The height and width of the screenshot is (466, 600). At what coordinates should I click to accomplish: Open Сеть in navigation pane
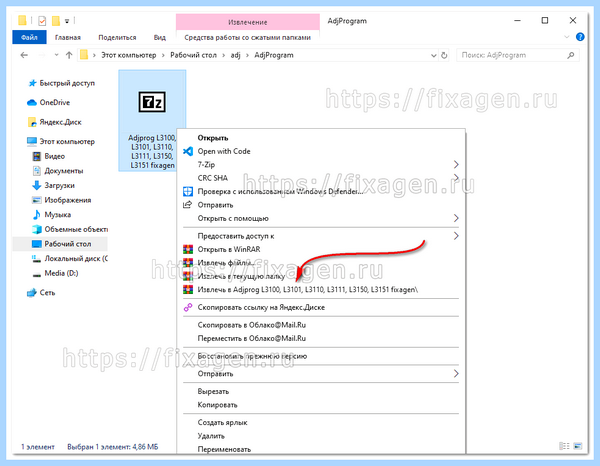[41, 293]
